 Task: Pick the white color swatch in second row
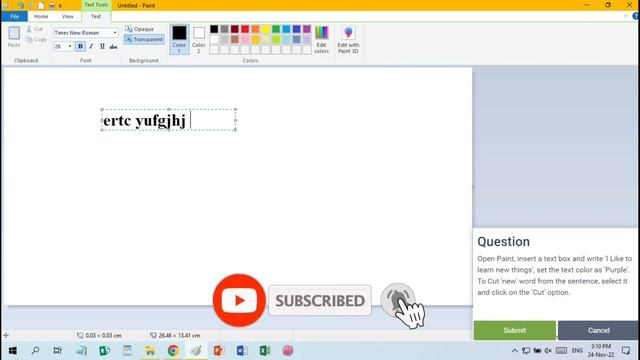(214, 40)
